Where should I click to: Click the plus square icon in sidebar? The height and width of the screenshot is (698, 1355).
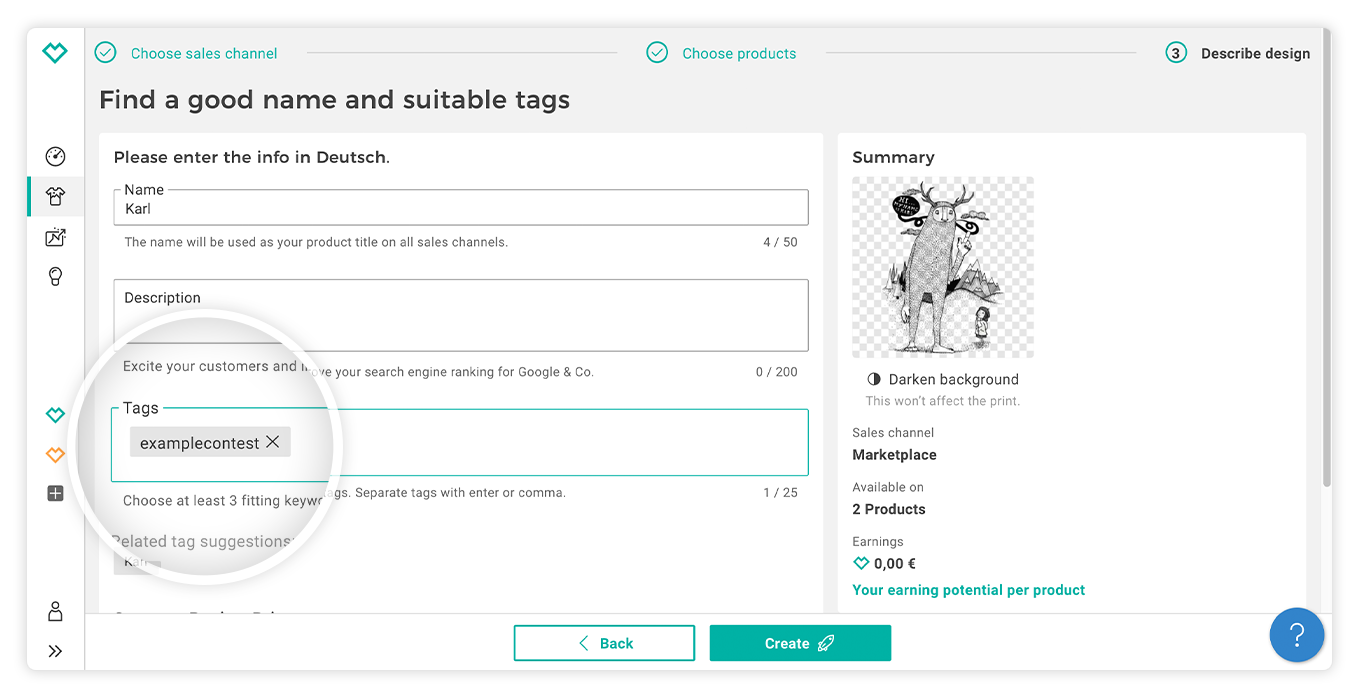pyautogui.click(x=56, y=493)
